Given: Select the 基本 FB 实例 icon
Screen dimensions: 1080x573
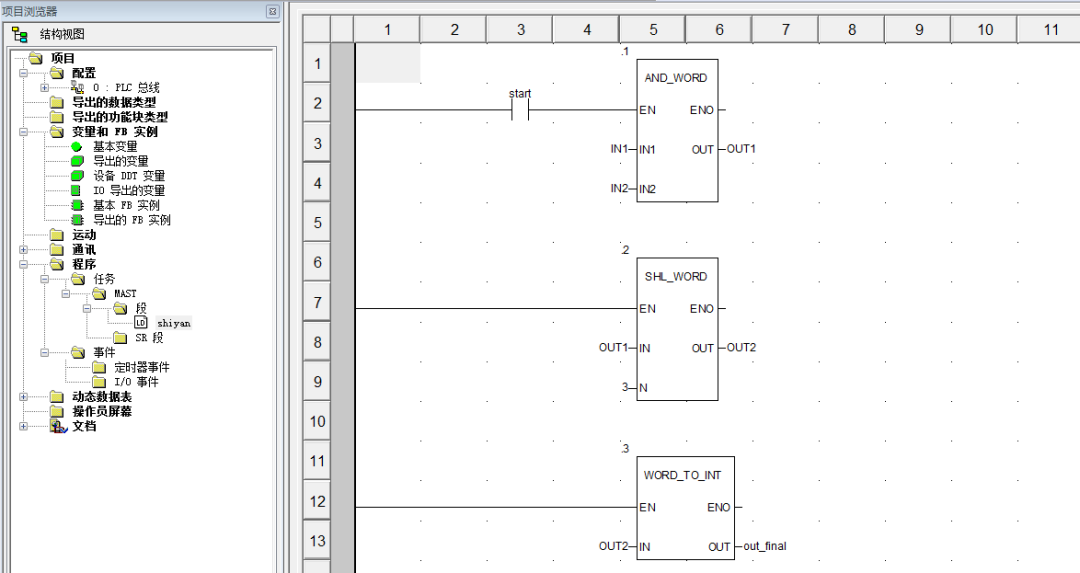Looking at the screenshot, I should point(76,205).
